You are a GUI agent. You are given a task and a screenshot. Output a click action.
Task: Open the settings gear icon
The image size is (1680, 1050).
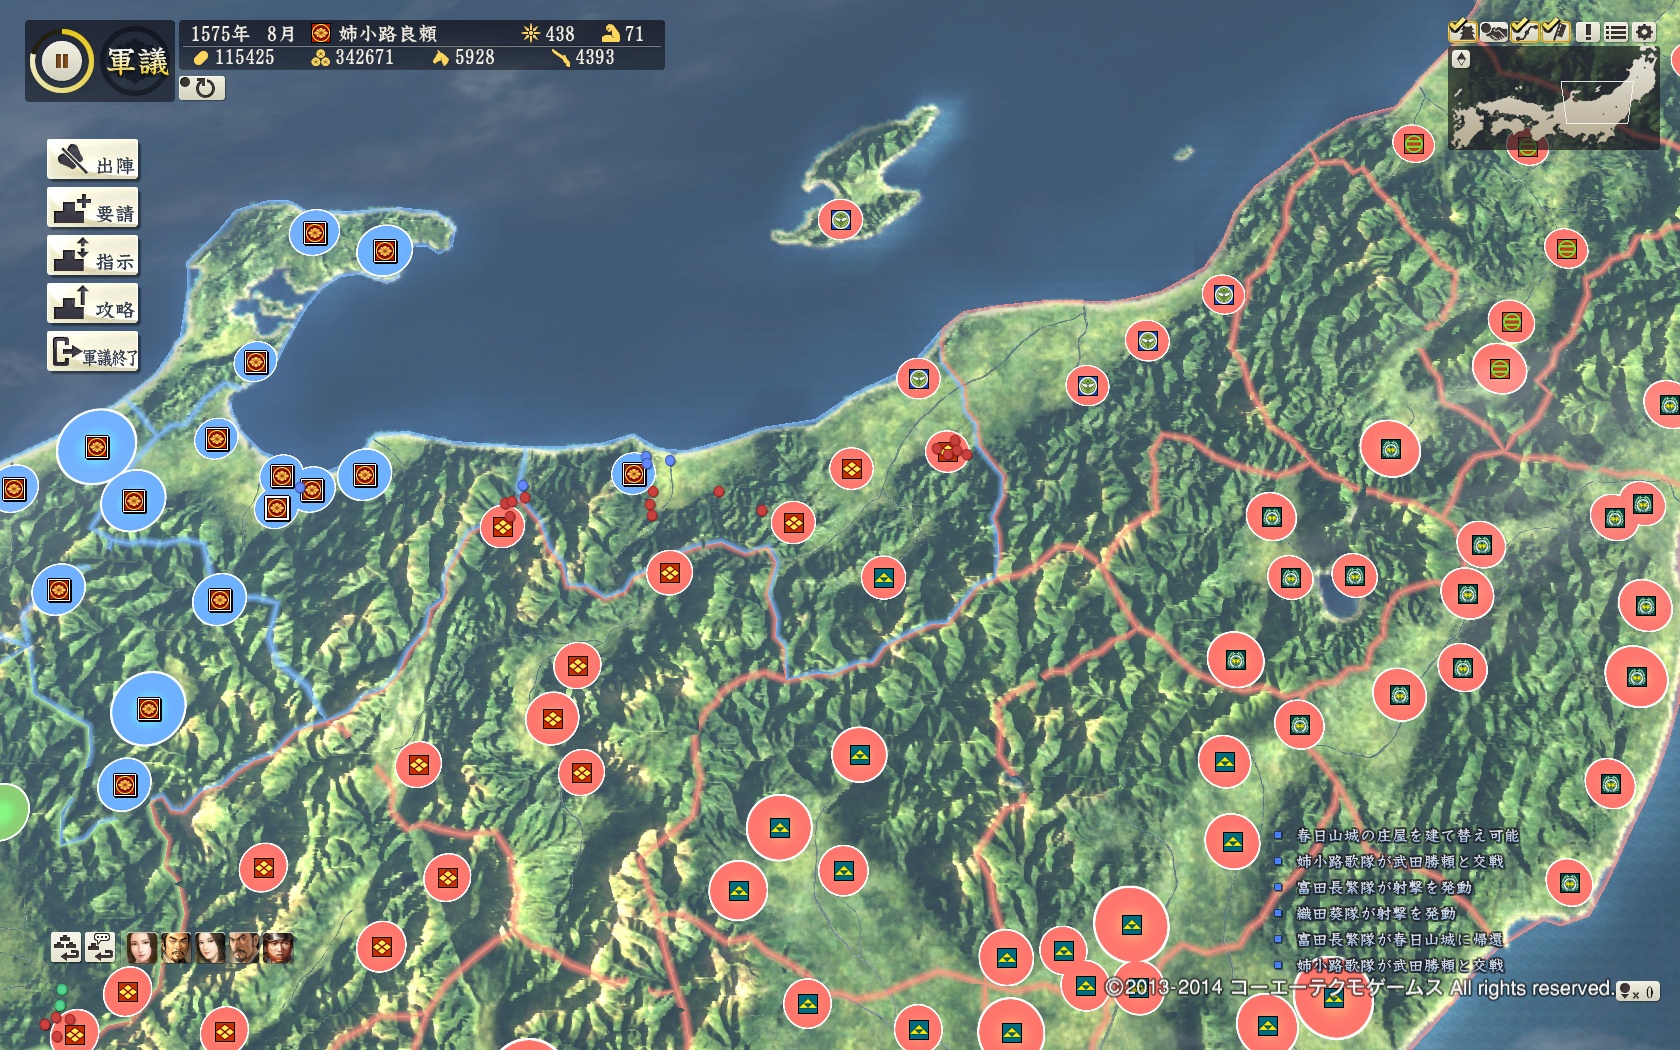[1644, 31]
